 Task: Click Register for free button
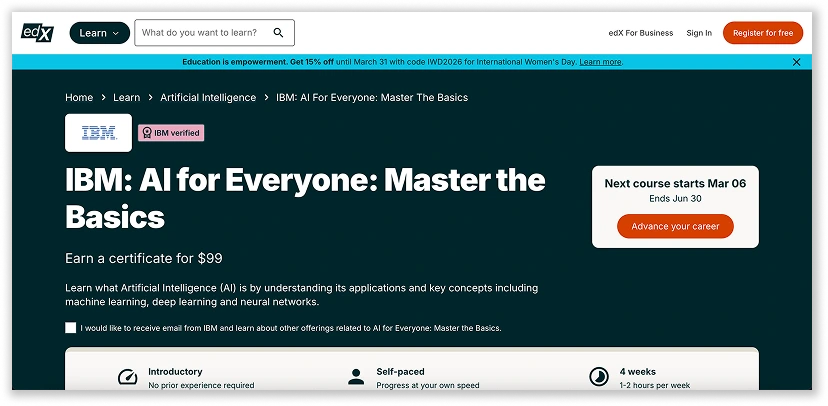(x=763, y=33)
